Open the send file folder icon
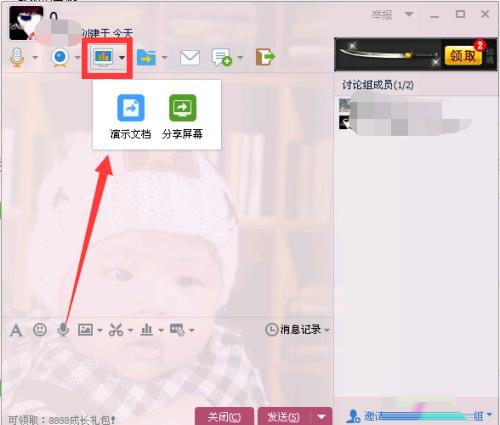500x425 pixels. pyautogui.click(x=146, y=57)
